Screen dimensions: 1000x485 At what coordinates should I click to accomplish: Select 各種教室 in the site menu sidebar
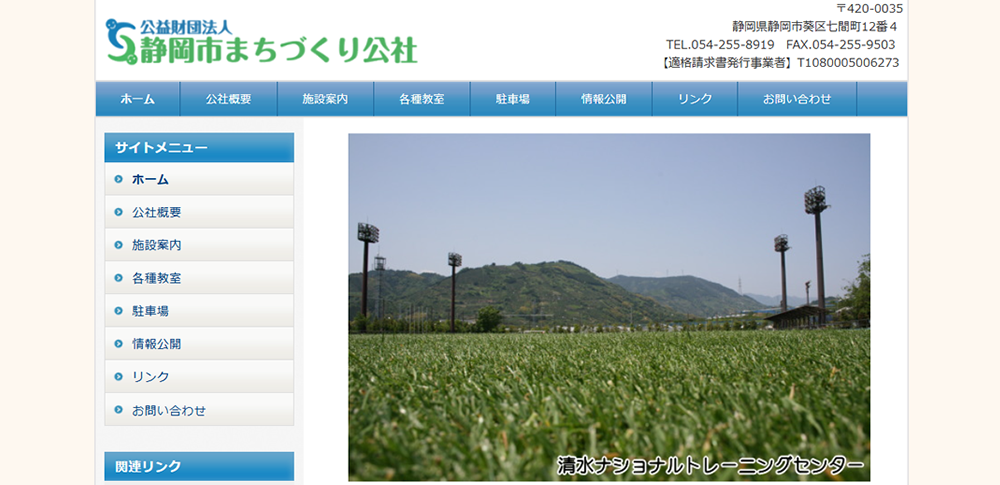coord(199,278)
